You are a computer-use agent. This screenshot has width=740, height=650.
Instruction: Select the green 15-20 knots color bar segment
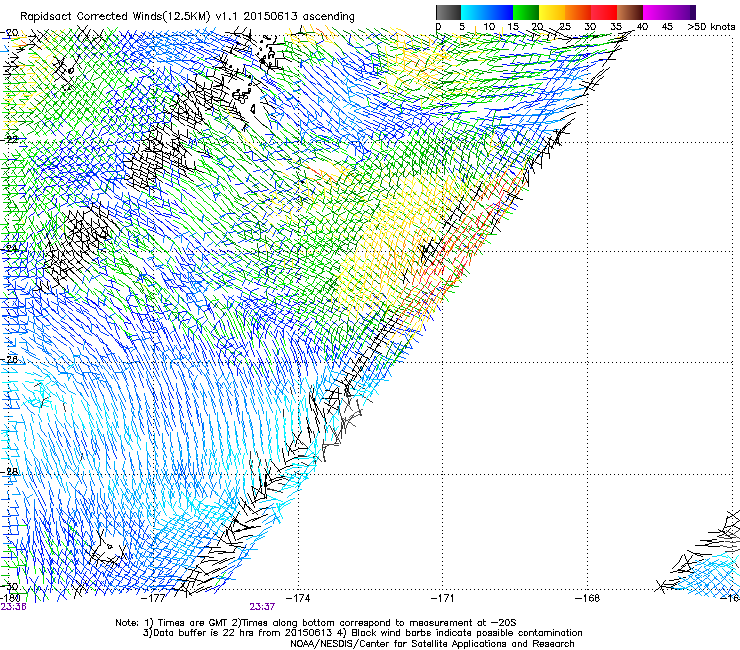pos(526,12)
